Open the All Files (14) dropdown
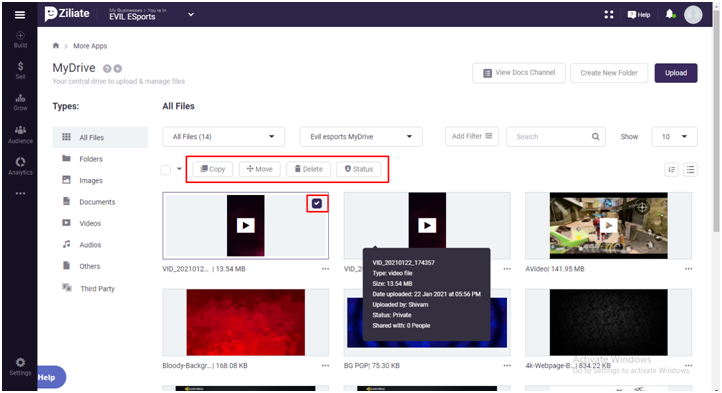This screenshot has width=722, height=393. click(x=223, y=137)
